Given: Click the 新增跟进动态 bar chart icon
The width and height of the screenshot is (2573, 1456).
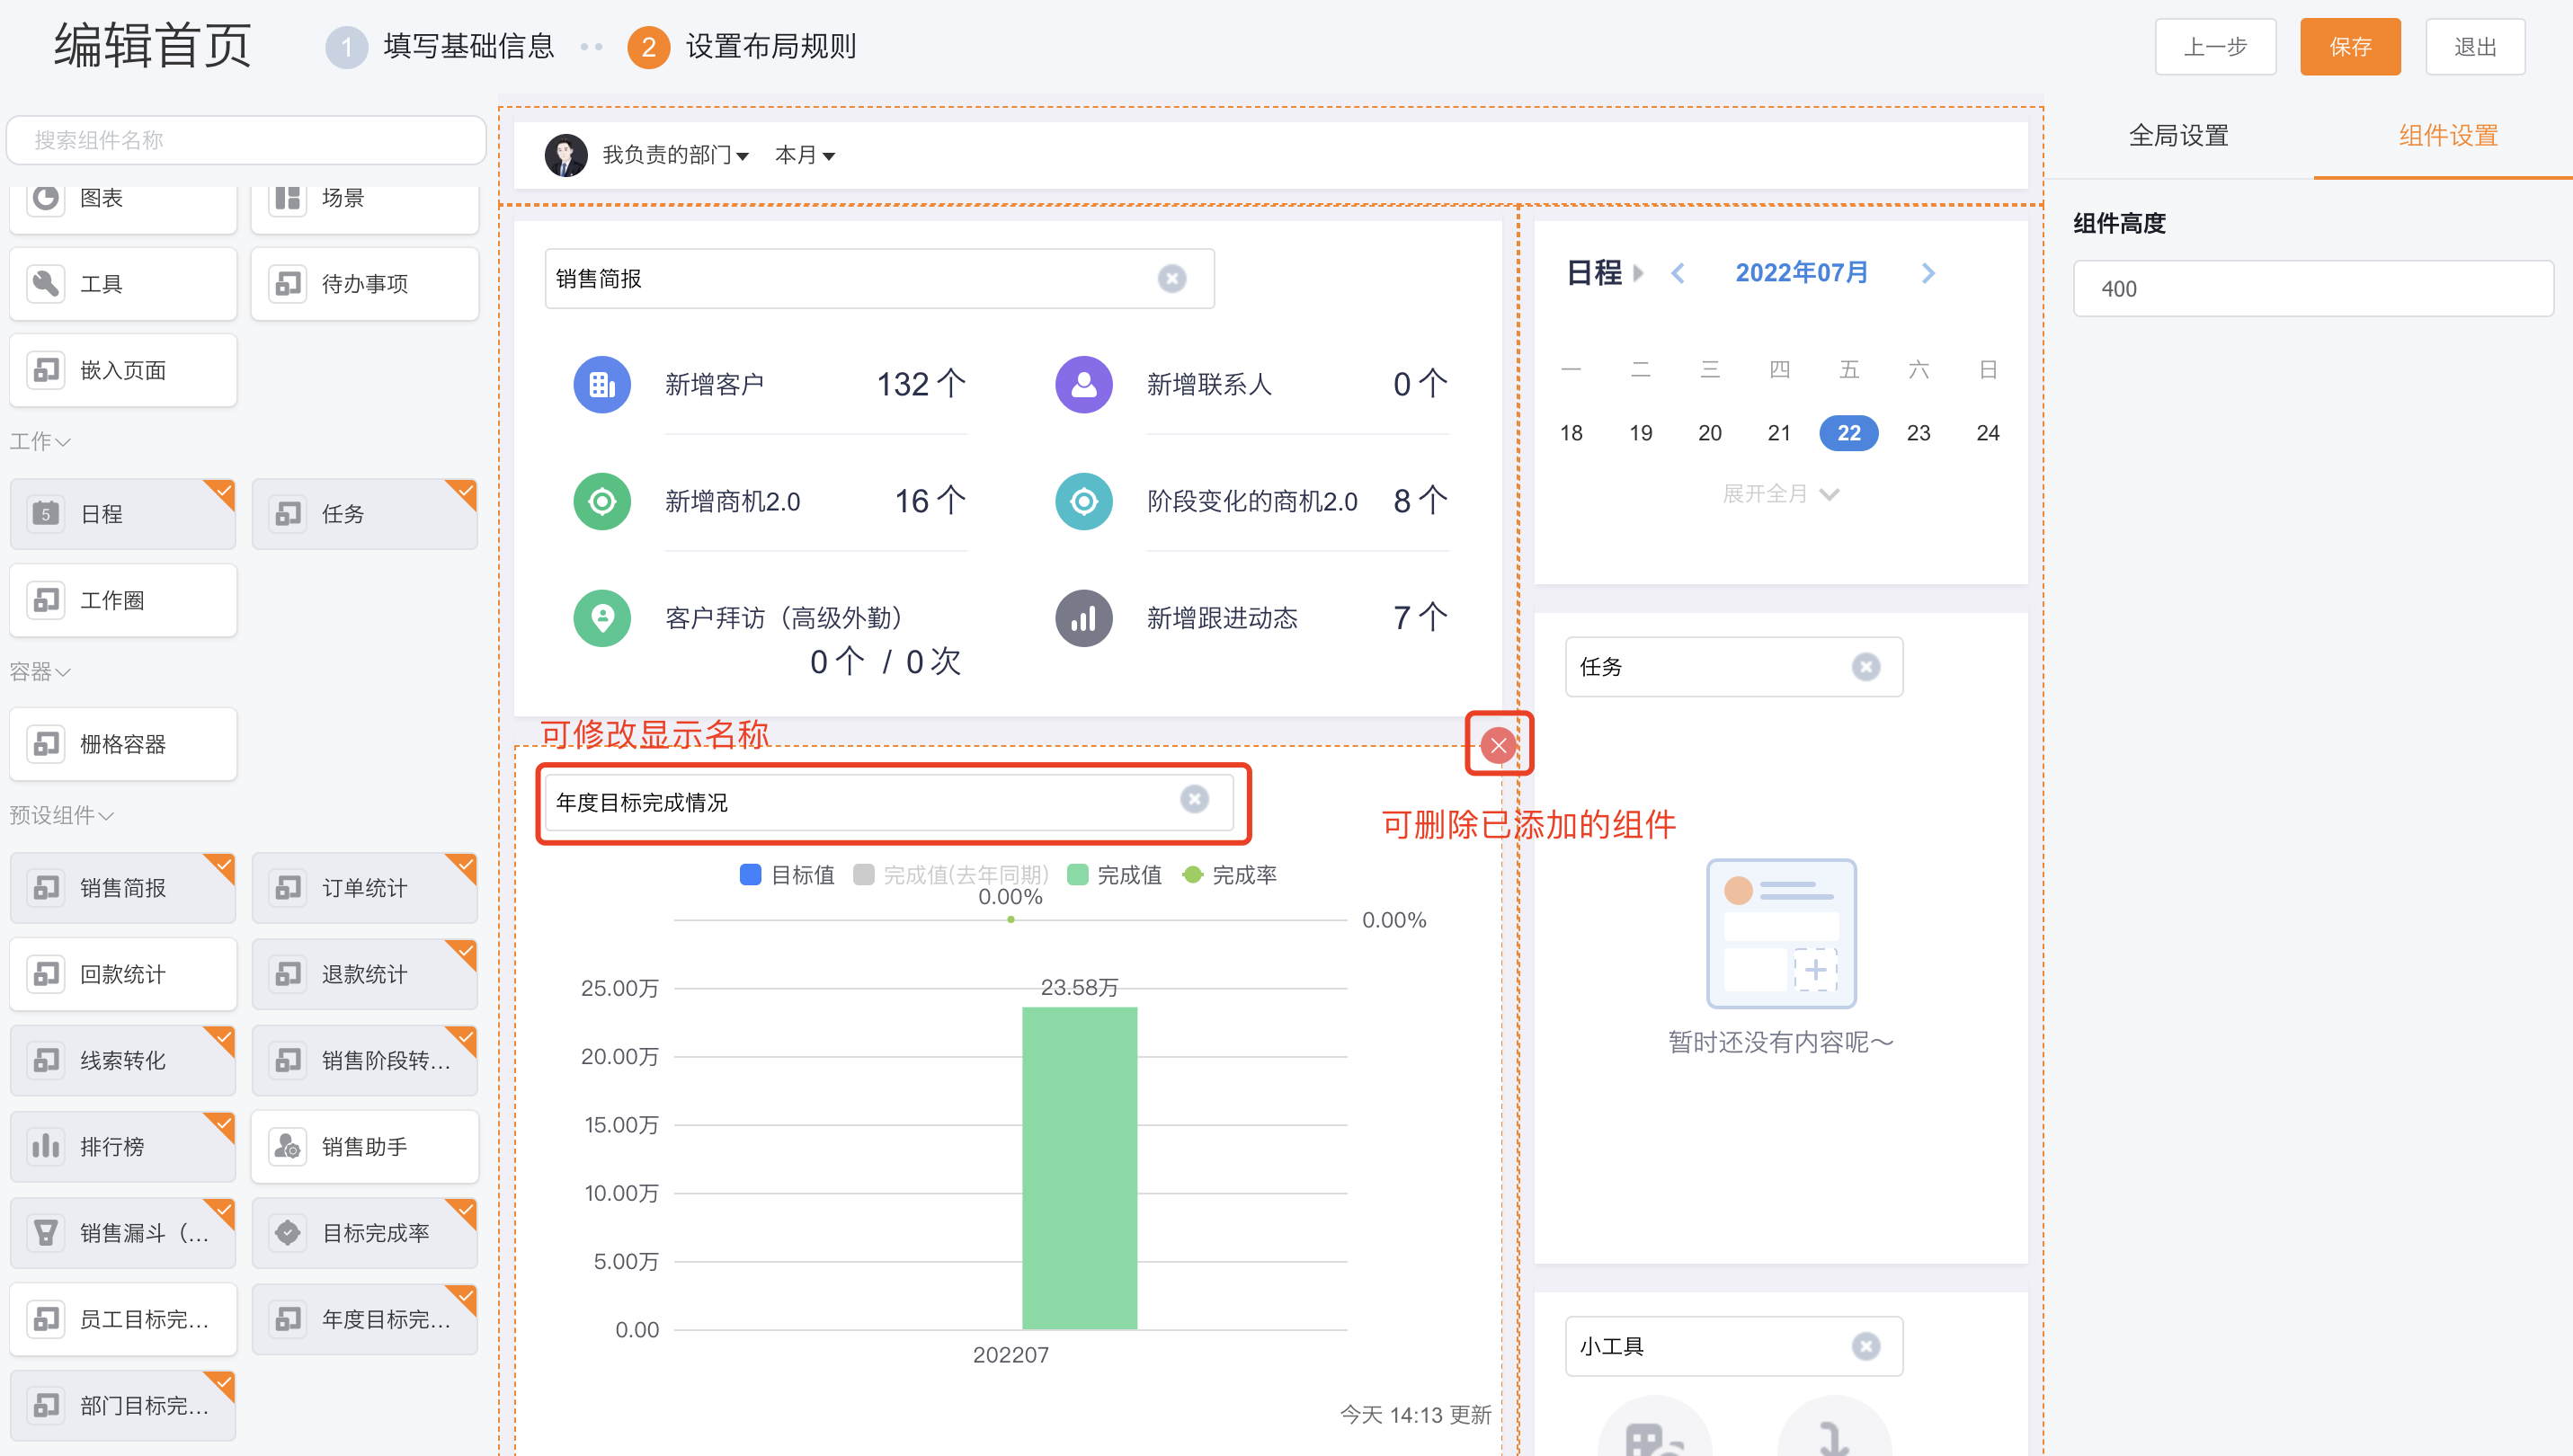Looking at the screenshot, I should click(x=1084, y=618).
